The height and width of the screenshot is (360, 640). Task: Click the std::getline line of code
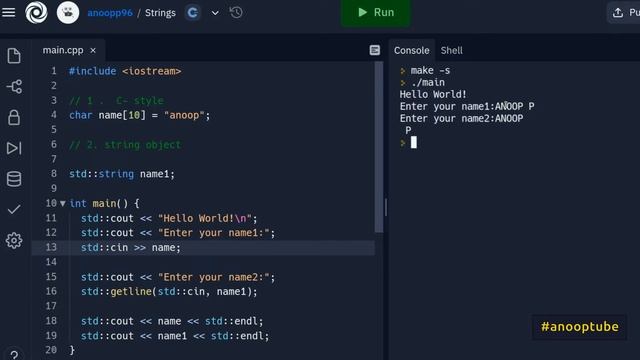(169, 291)
